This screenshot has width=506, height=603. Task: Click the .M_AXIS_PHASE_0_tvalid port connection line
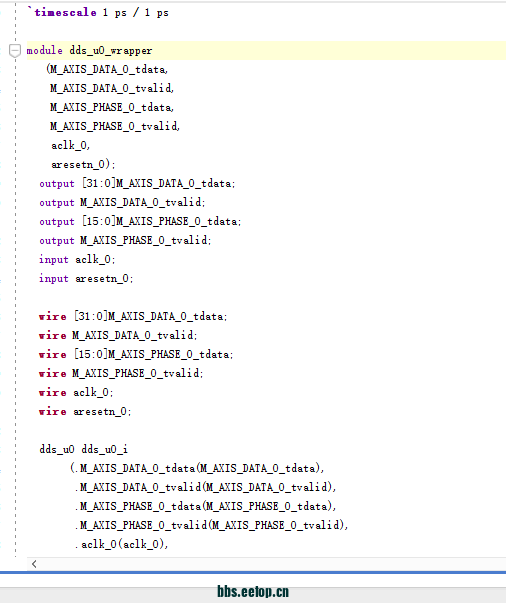point(211,525)
